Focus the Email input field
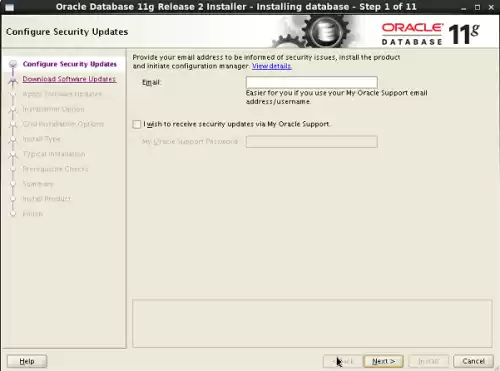 (312, 82)
